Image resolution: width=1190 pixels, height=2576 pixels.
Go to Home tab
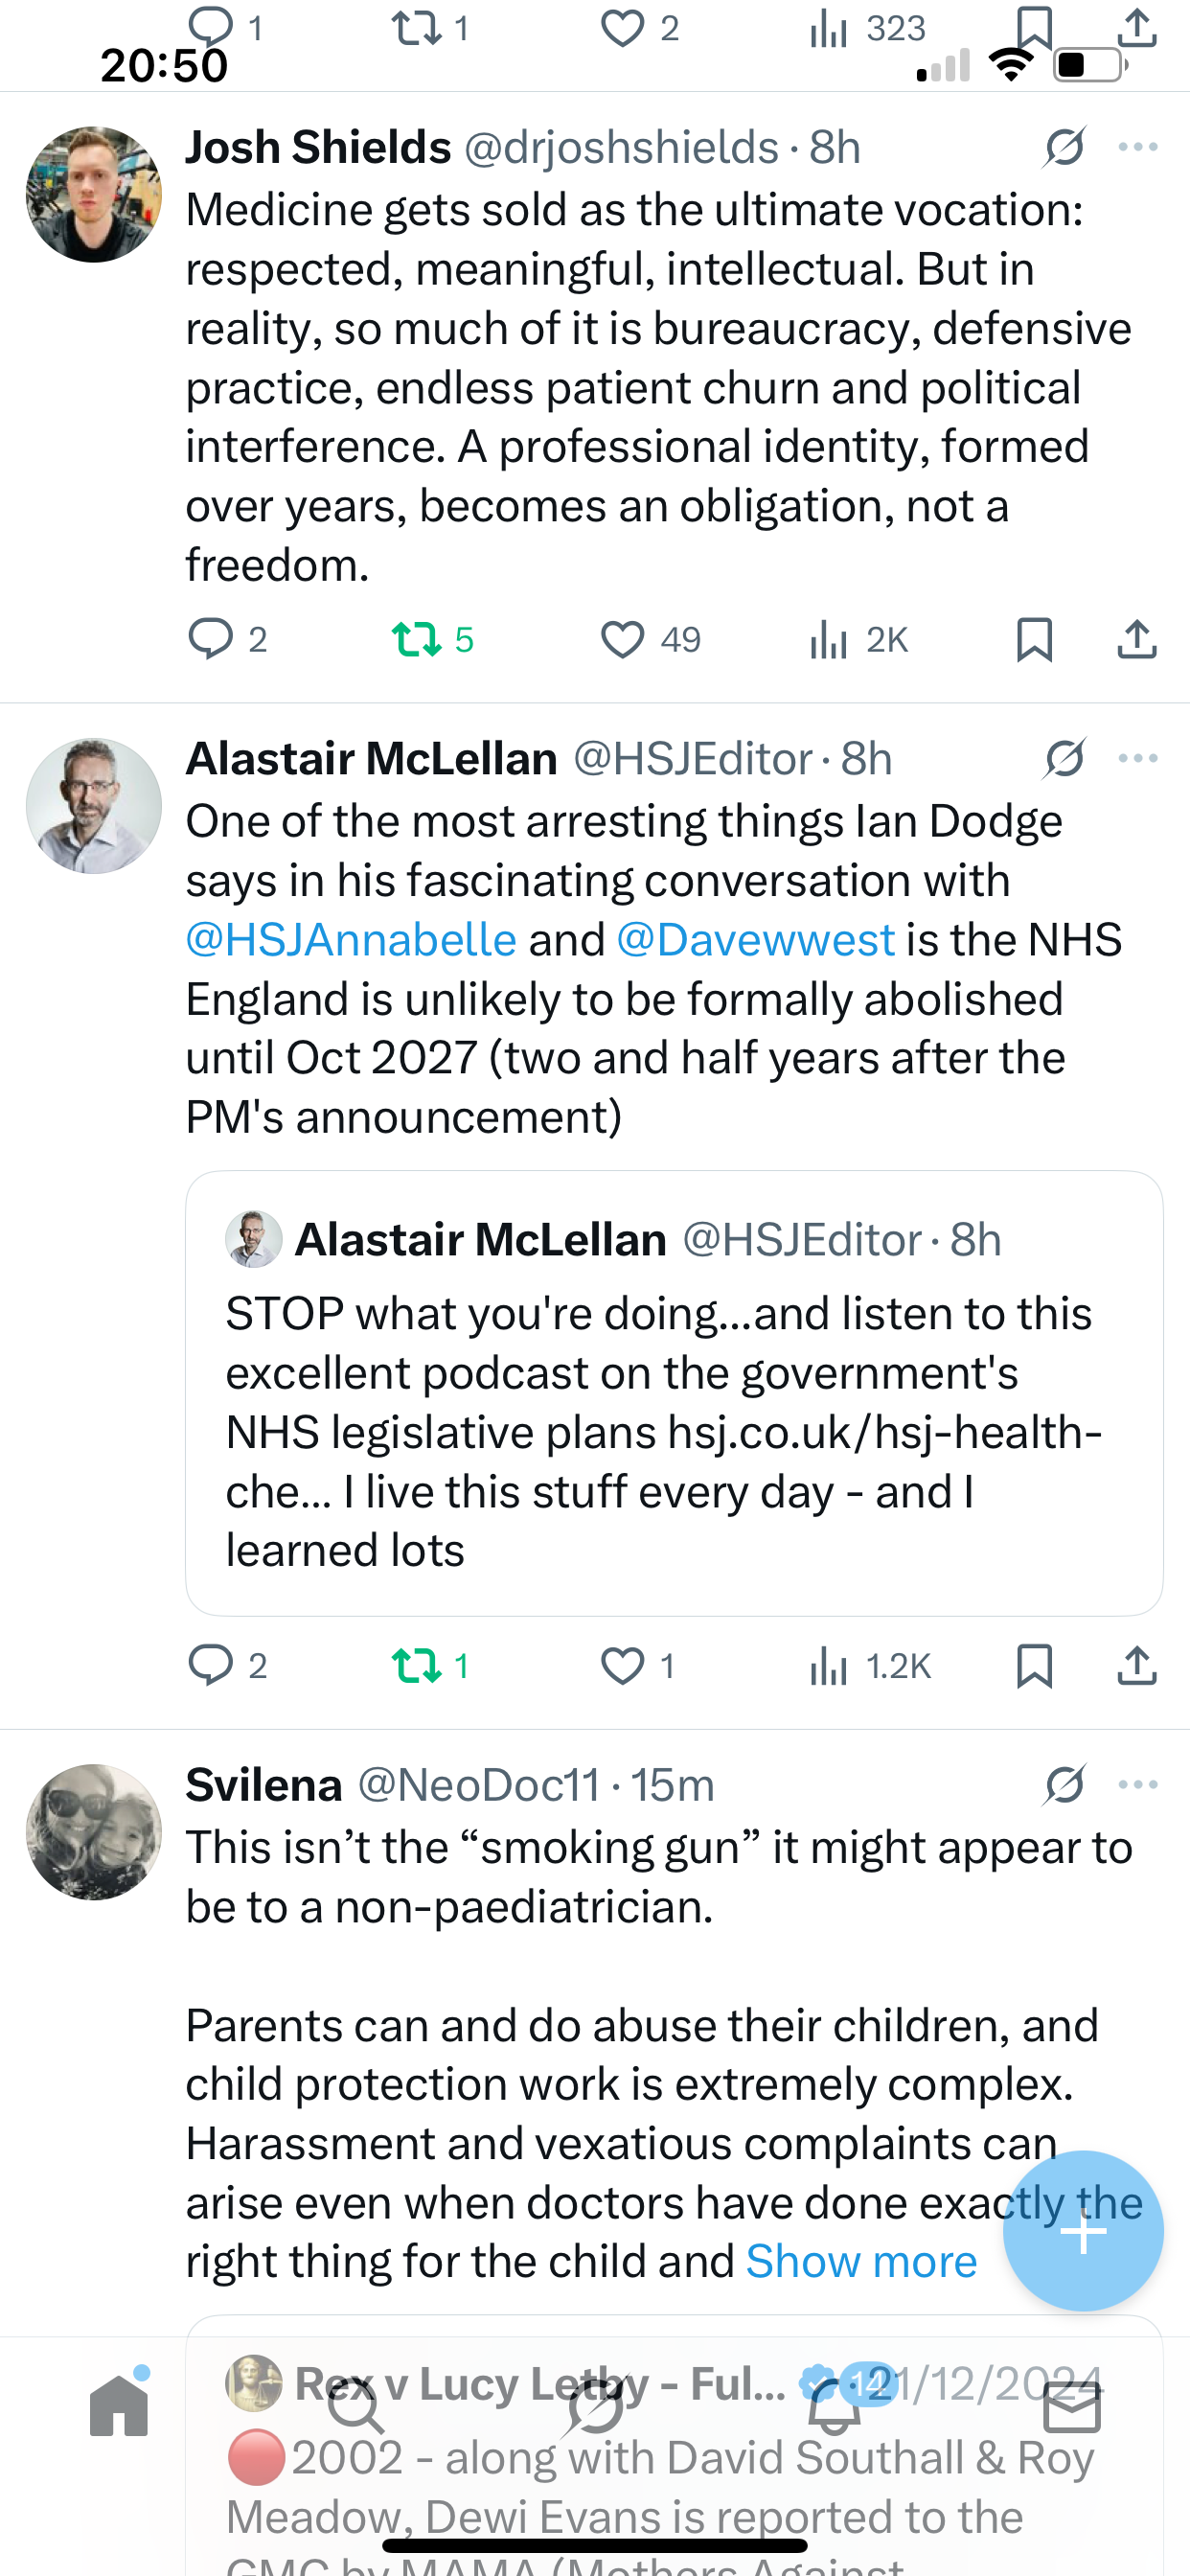pyautogui.click(x=119, y=2406)
